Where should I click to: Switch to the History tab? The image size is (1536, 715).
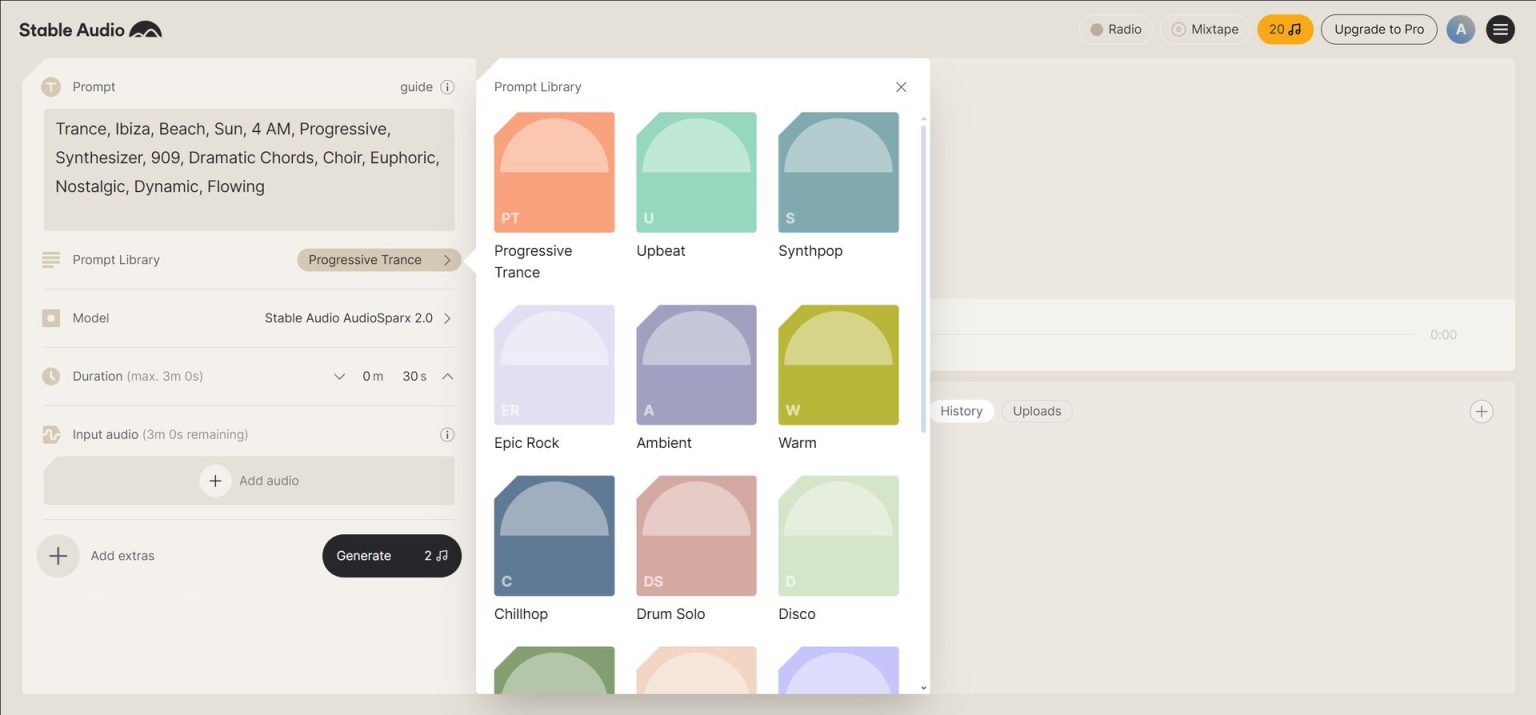961,411
